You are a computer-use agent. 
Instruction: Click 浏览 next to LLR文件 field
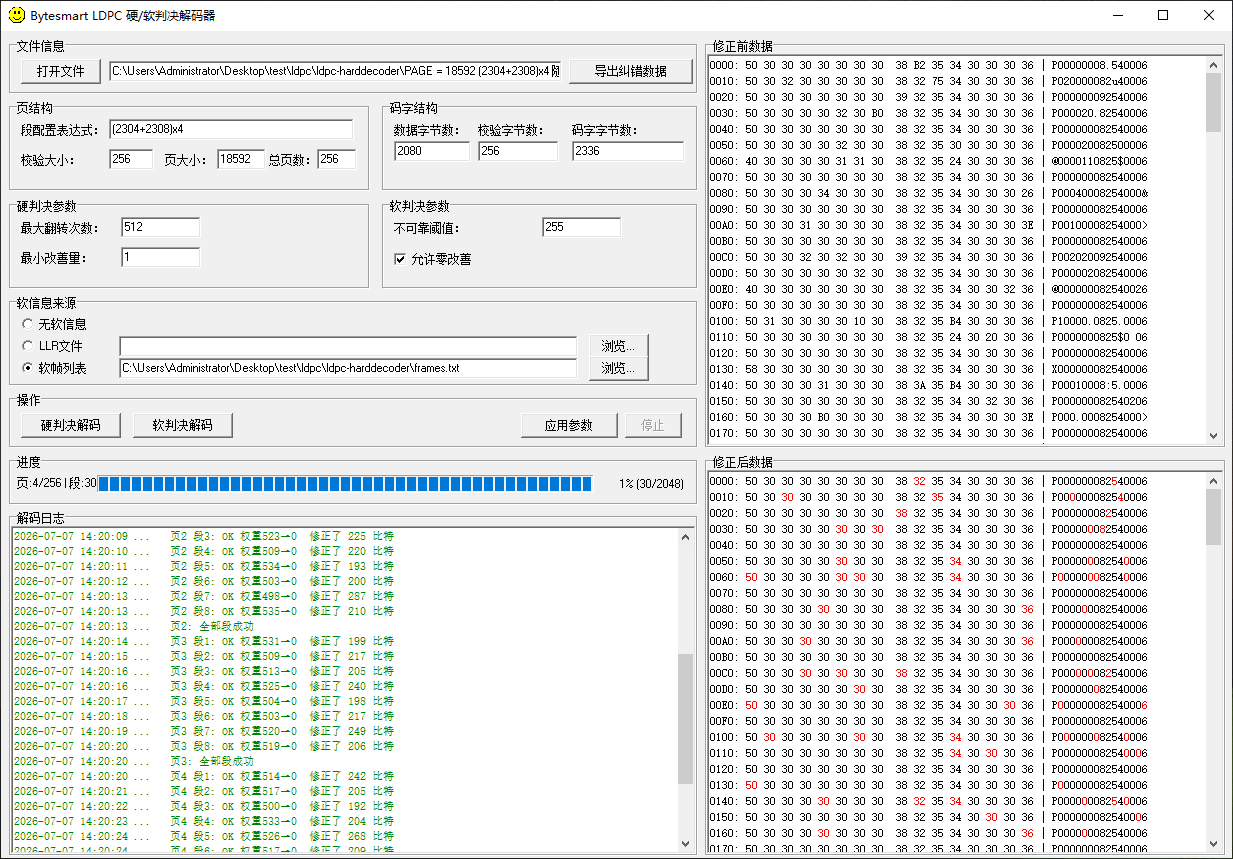(x=618, y=346)
